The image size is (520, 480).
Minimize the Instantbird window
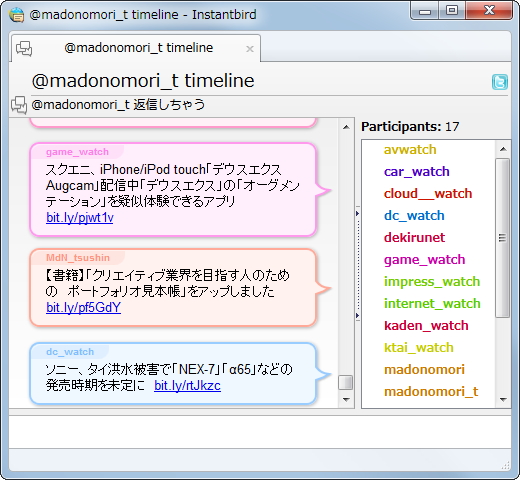[425, 11]
